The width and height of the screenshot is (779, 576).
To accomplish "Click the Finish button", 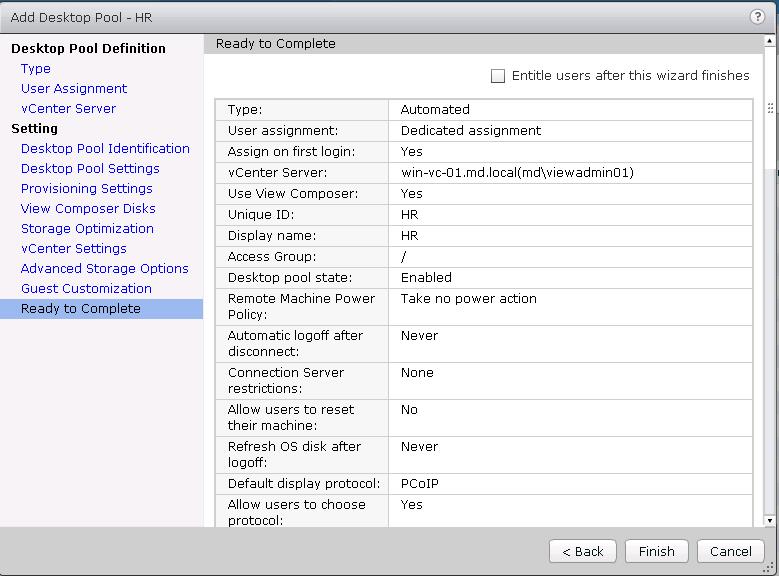I will tap(656, 551).
